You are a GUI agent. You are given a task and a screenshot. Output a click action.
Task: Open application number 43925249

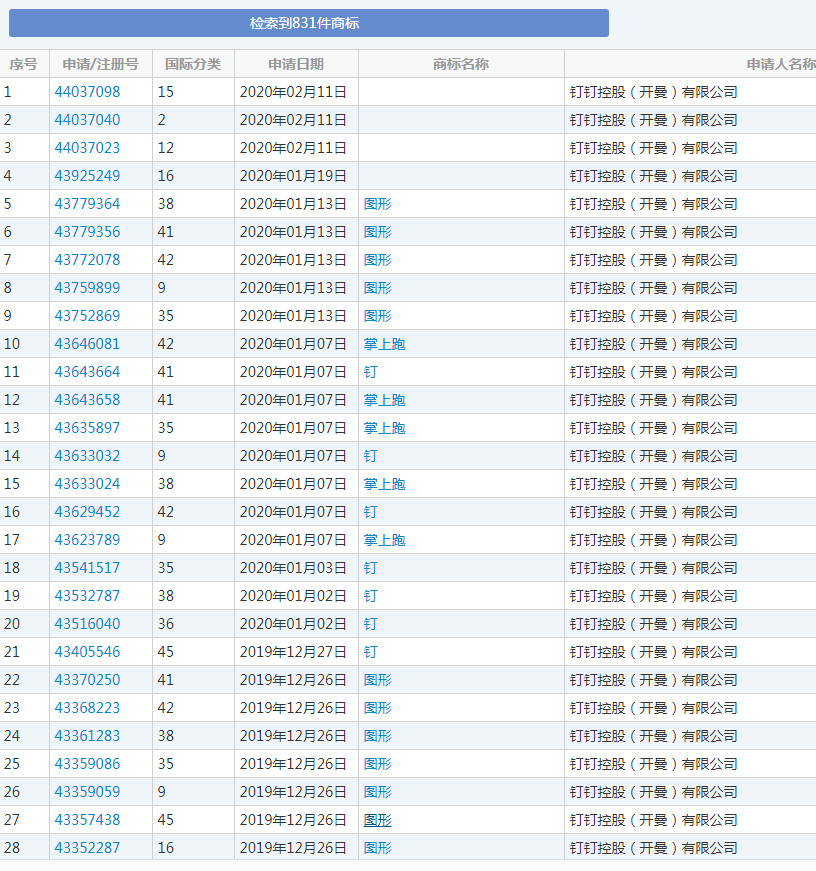87,176
